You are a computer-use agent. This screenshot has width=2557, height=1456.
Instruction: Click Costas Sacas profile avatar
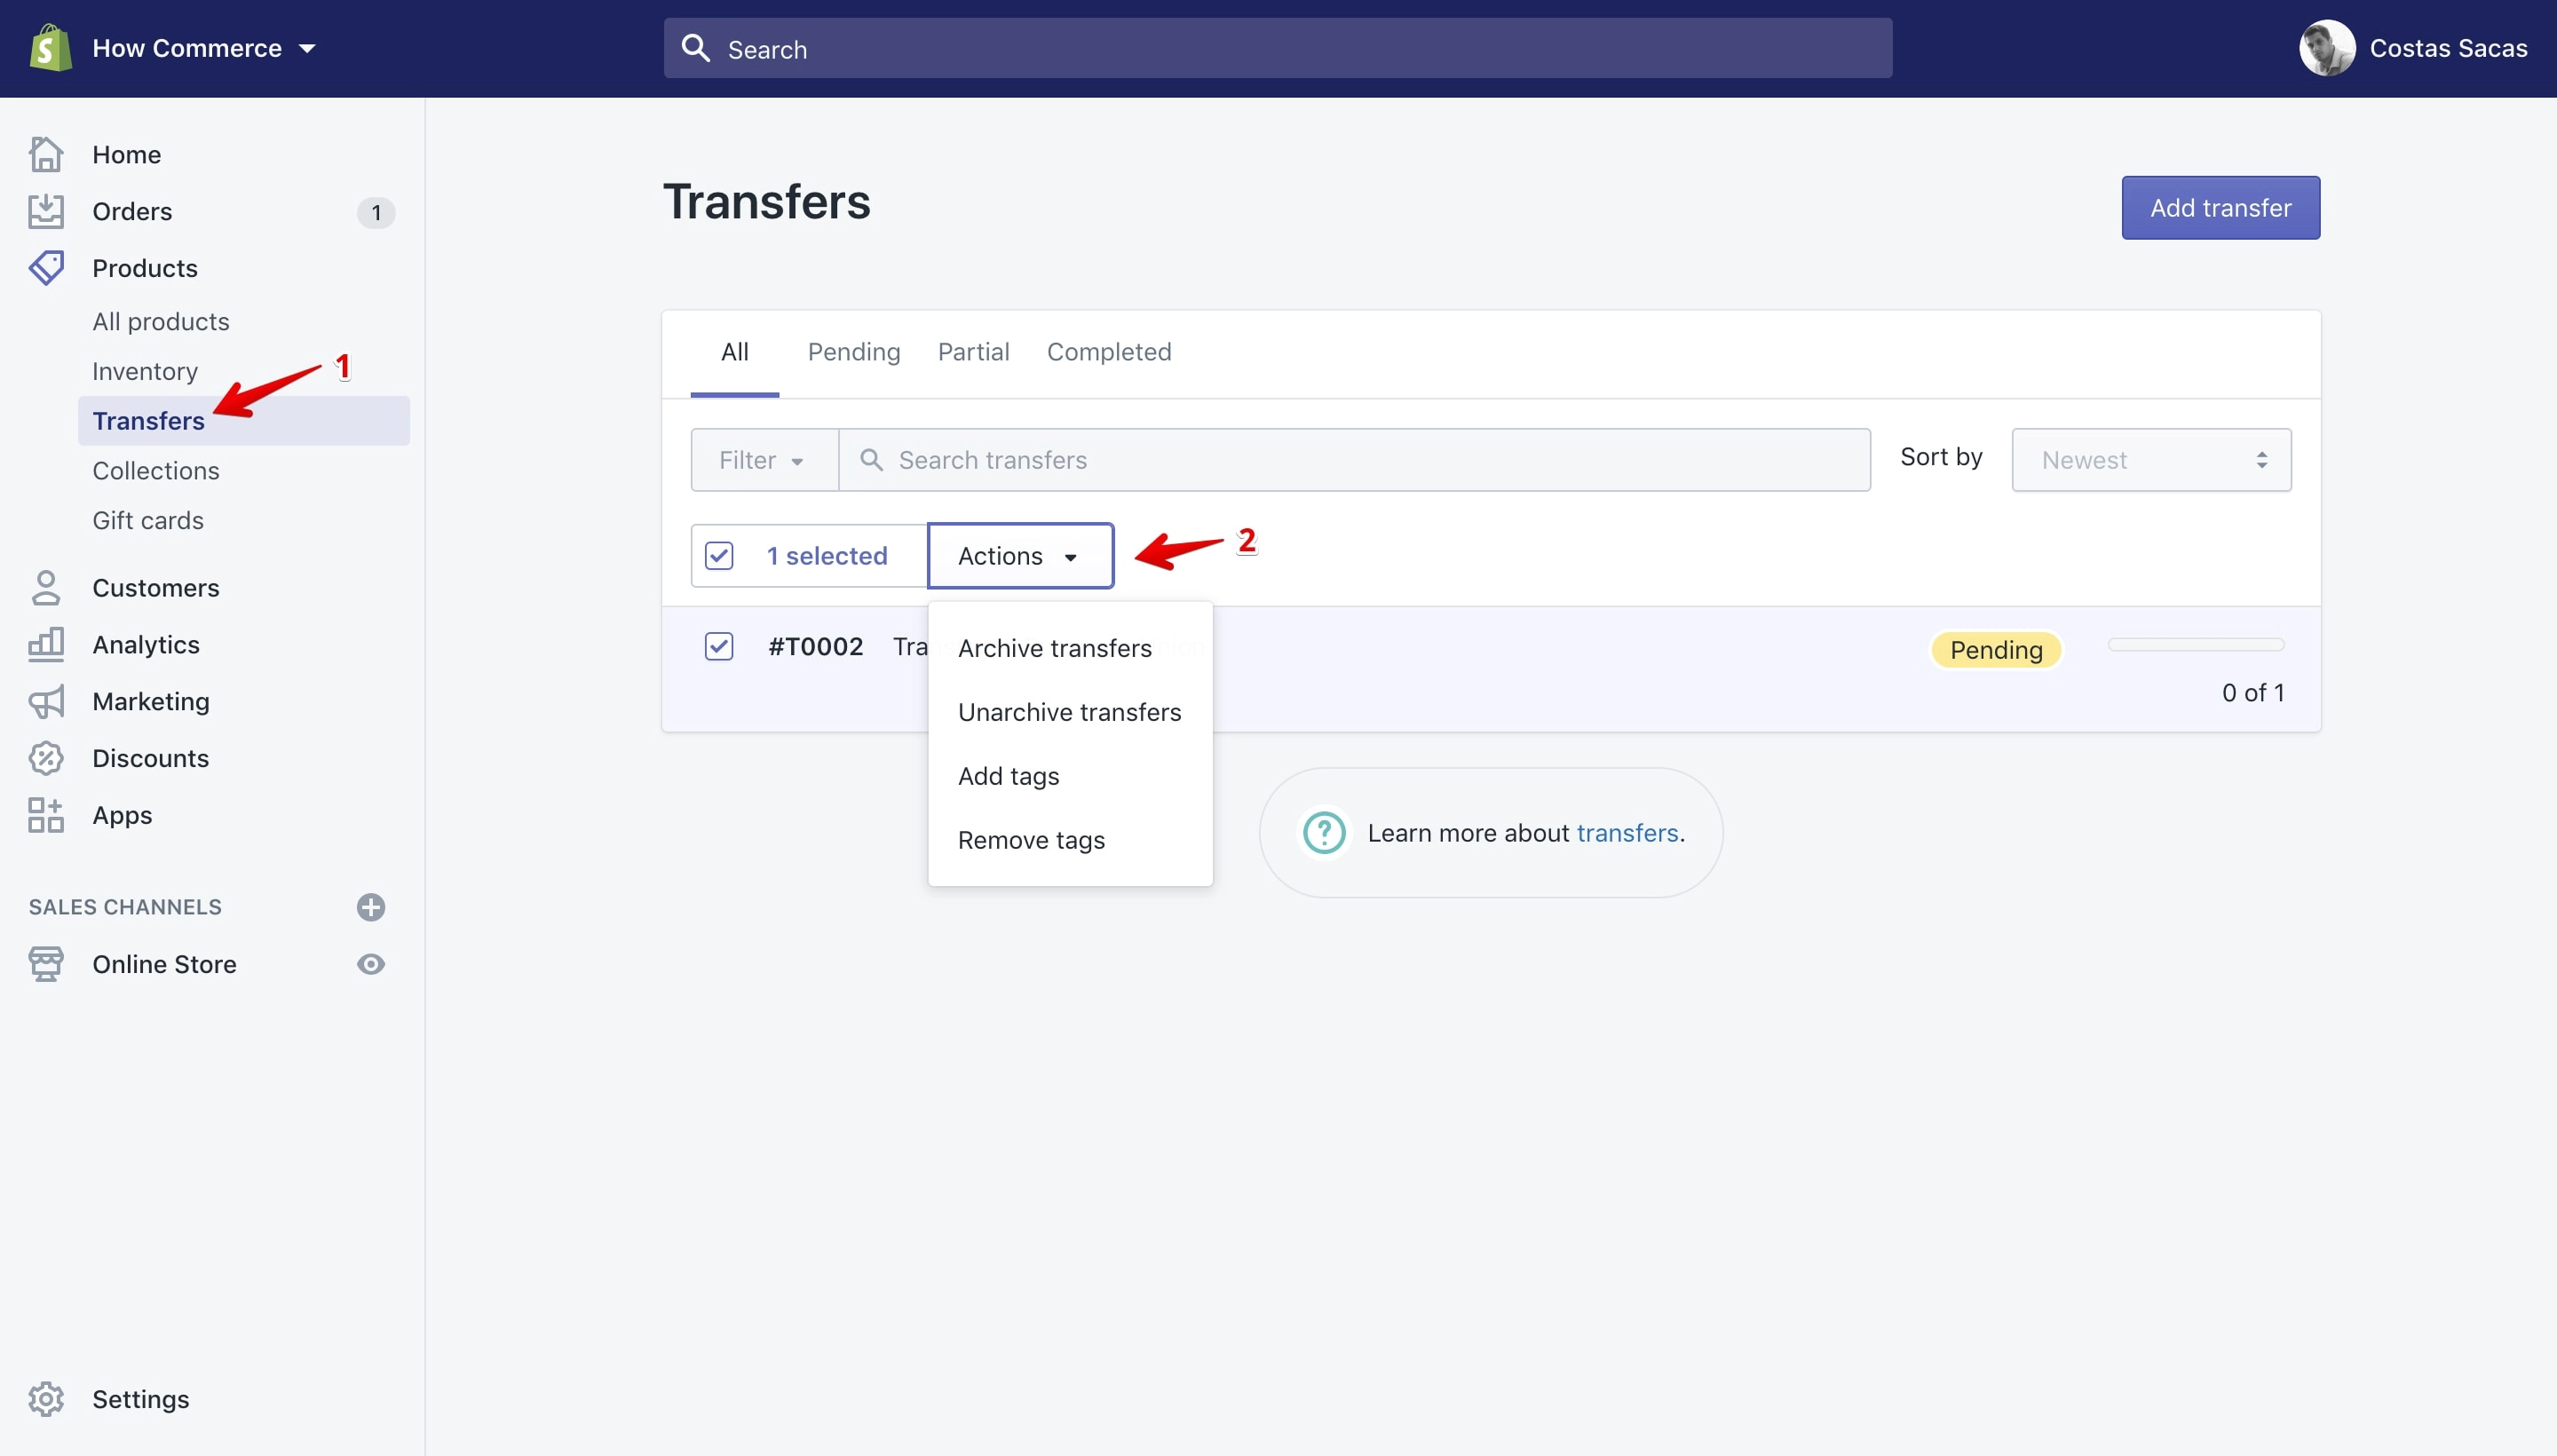(2327, 48)
